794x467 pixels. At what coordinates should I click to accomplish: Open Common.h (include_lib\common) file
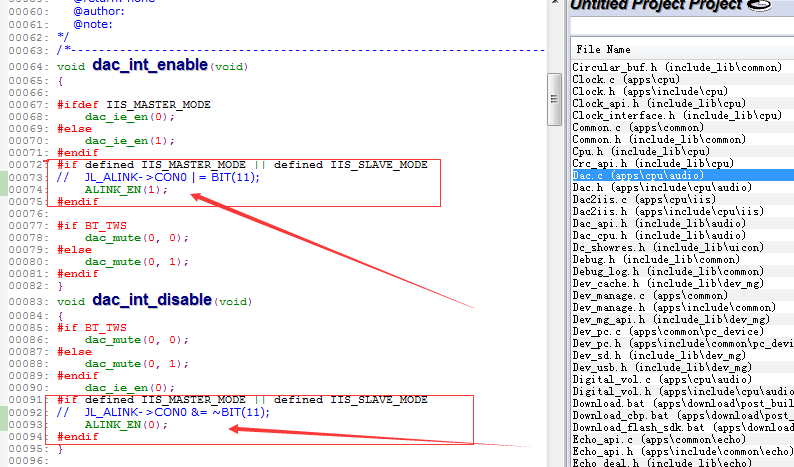coord(659,140)
